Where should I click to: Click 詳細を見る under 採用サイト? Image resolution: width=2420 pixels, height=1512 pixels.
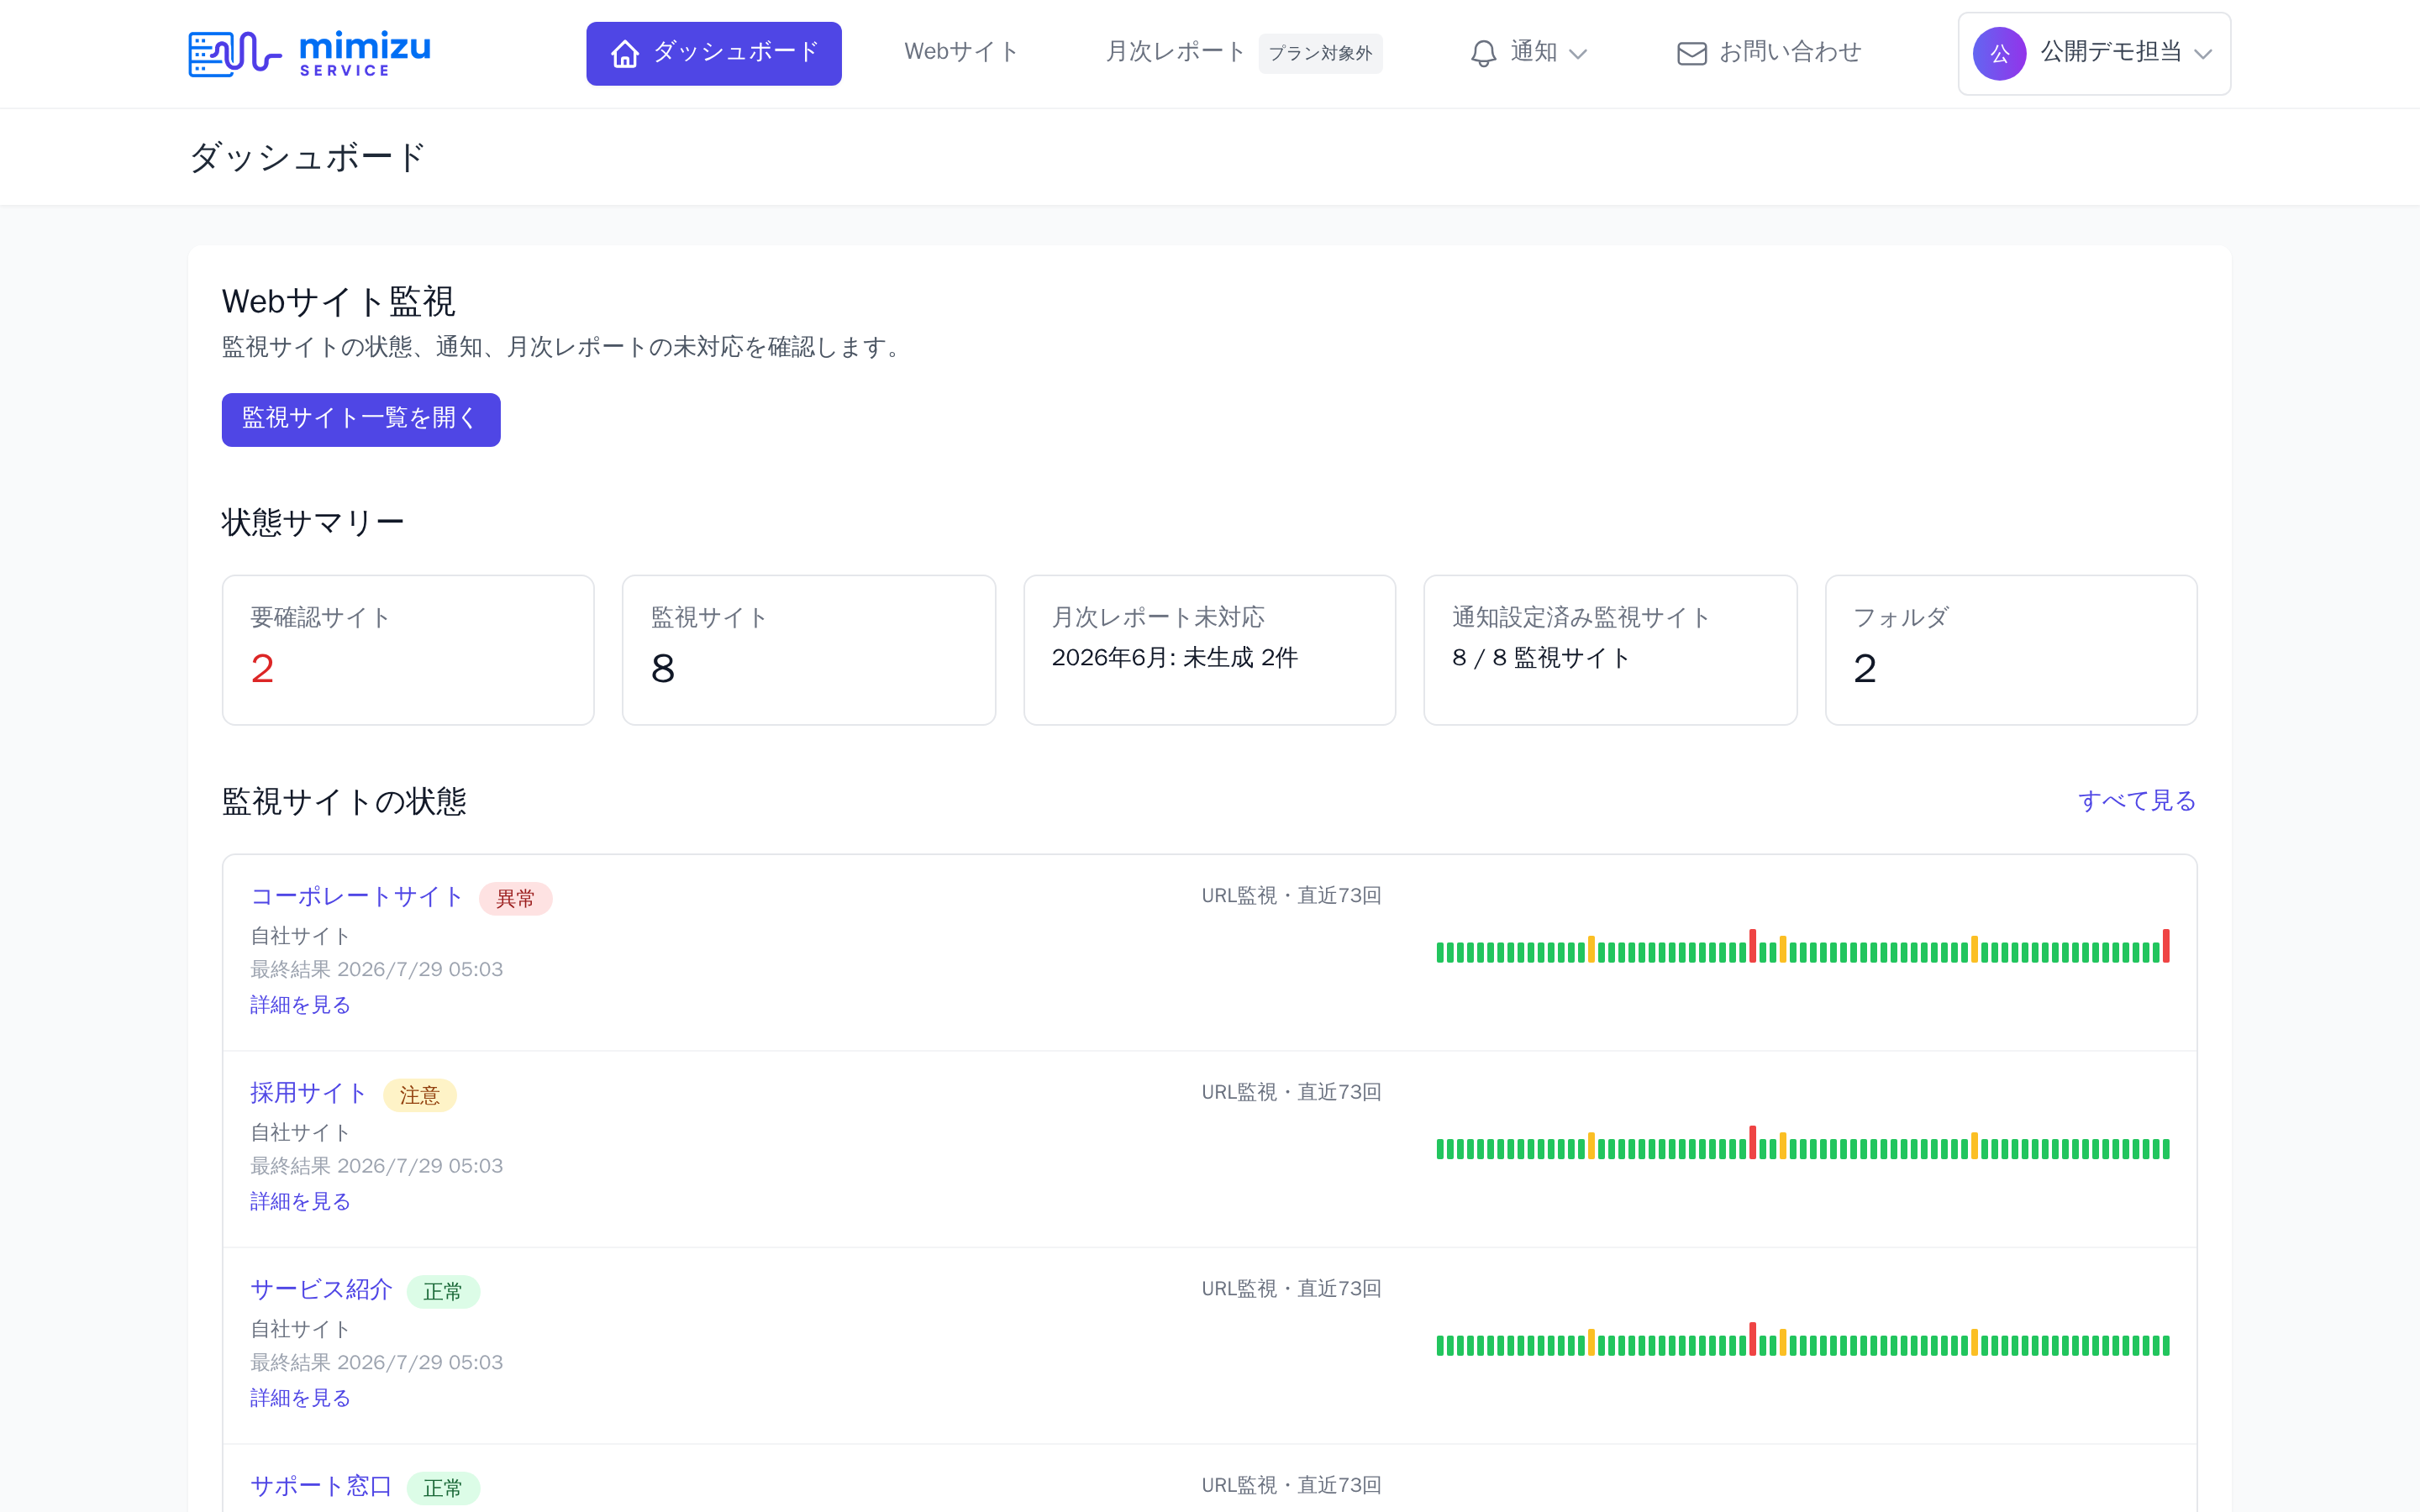[300, 1202]
